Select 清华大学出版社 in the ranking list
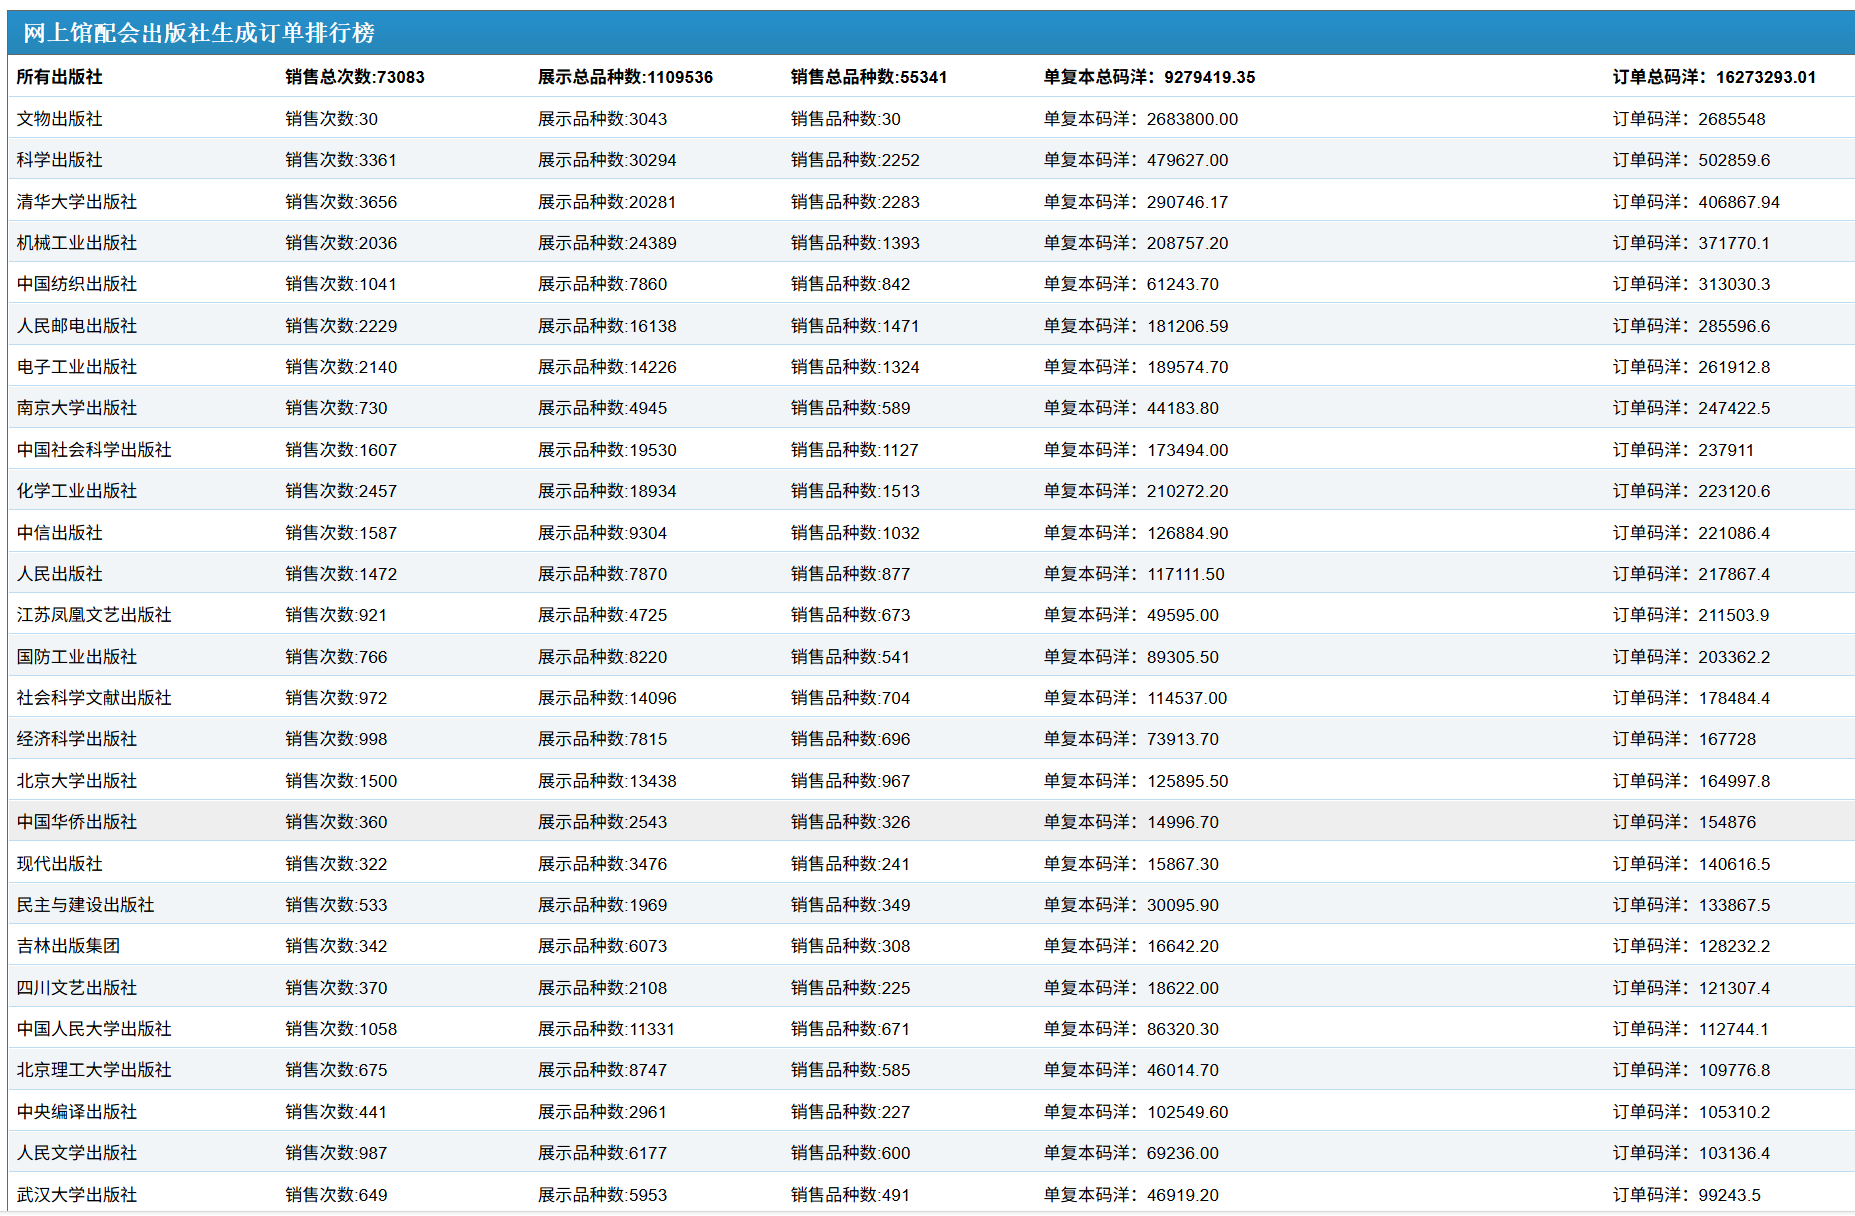The height and width of the screenshot is (1216, 1855). click(x=77, y=202)
